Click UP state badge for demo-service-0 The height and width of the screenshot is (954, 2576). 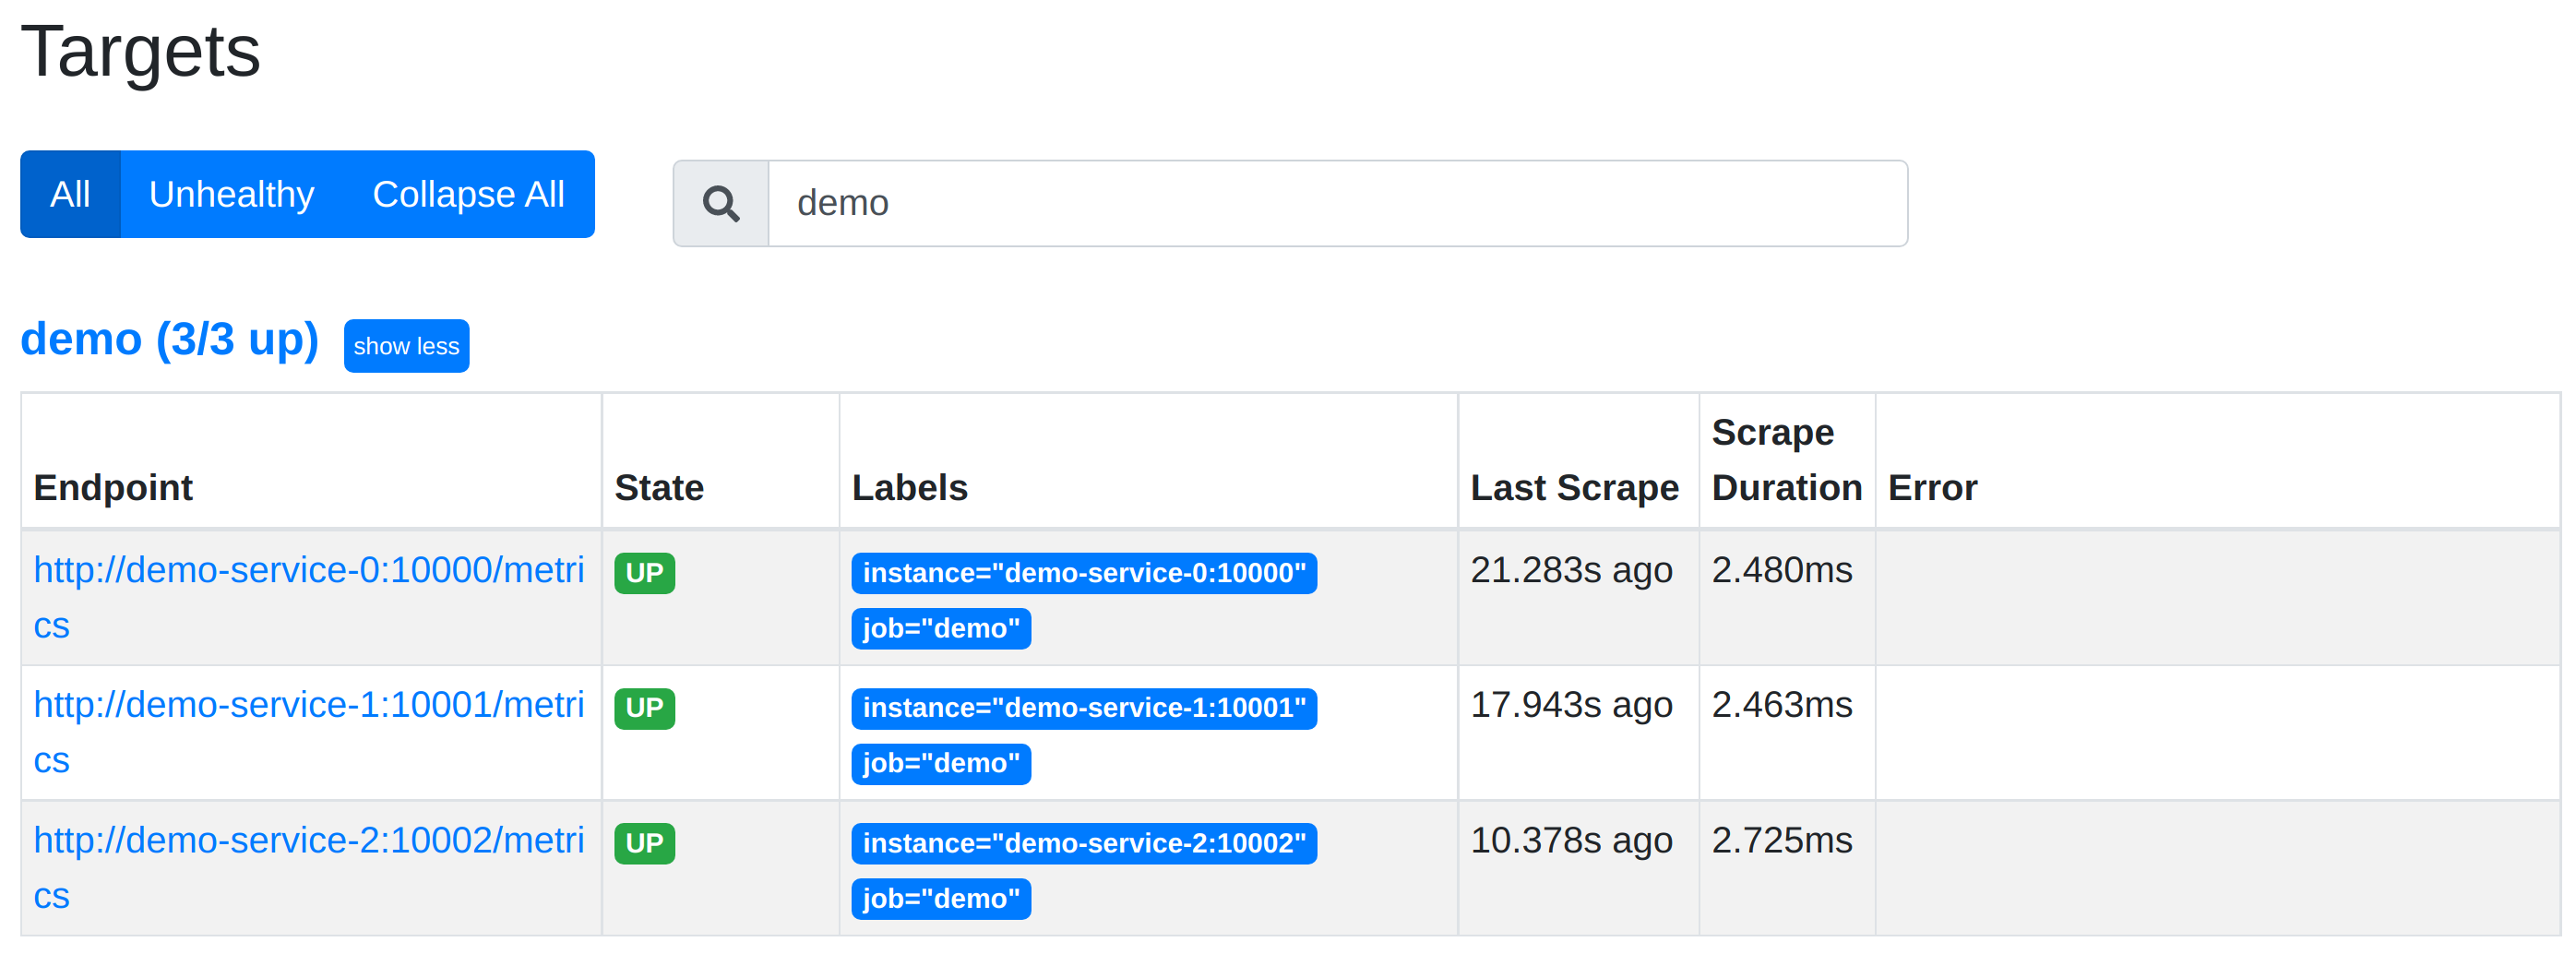point(644,573)
